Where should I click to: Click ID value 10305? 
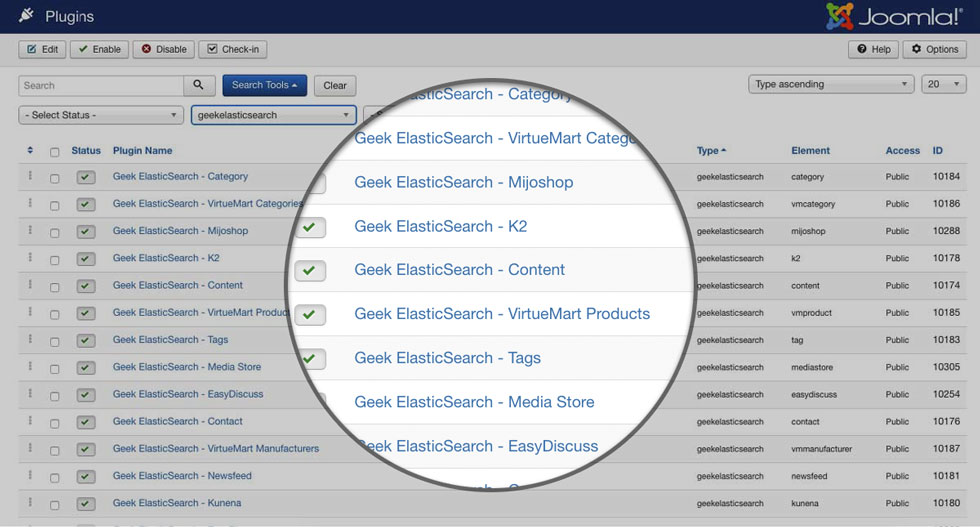pyautogui.click(x=946, y=367)
